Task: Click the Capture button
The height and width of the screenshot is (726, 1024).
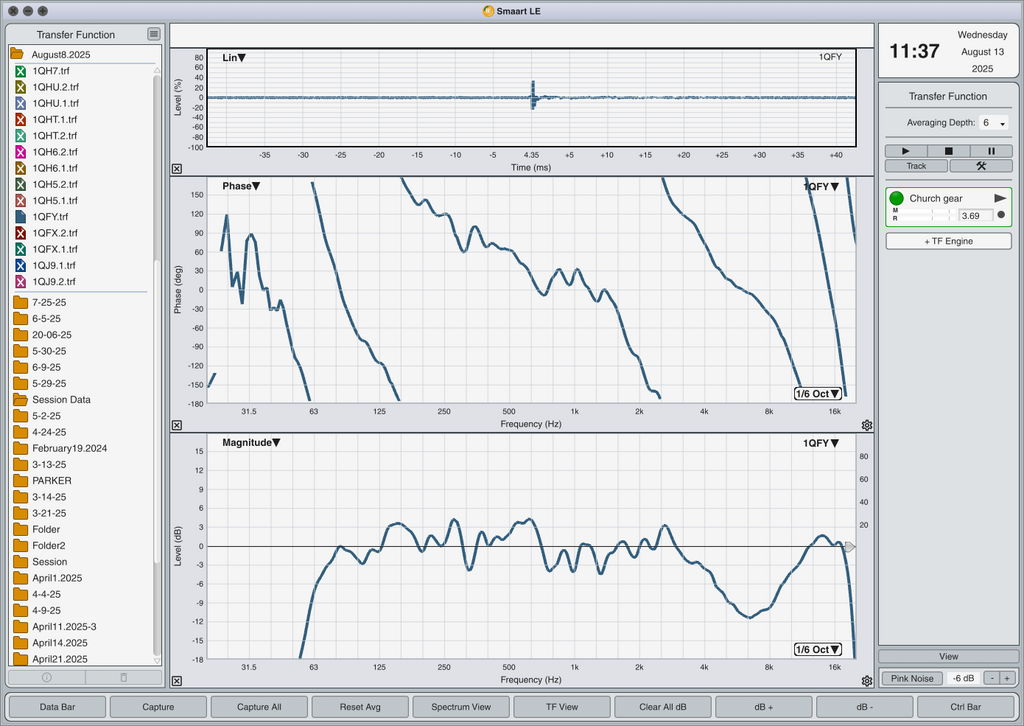Action: (x=158, y=706)
